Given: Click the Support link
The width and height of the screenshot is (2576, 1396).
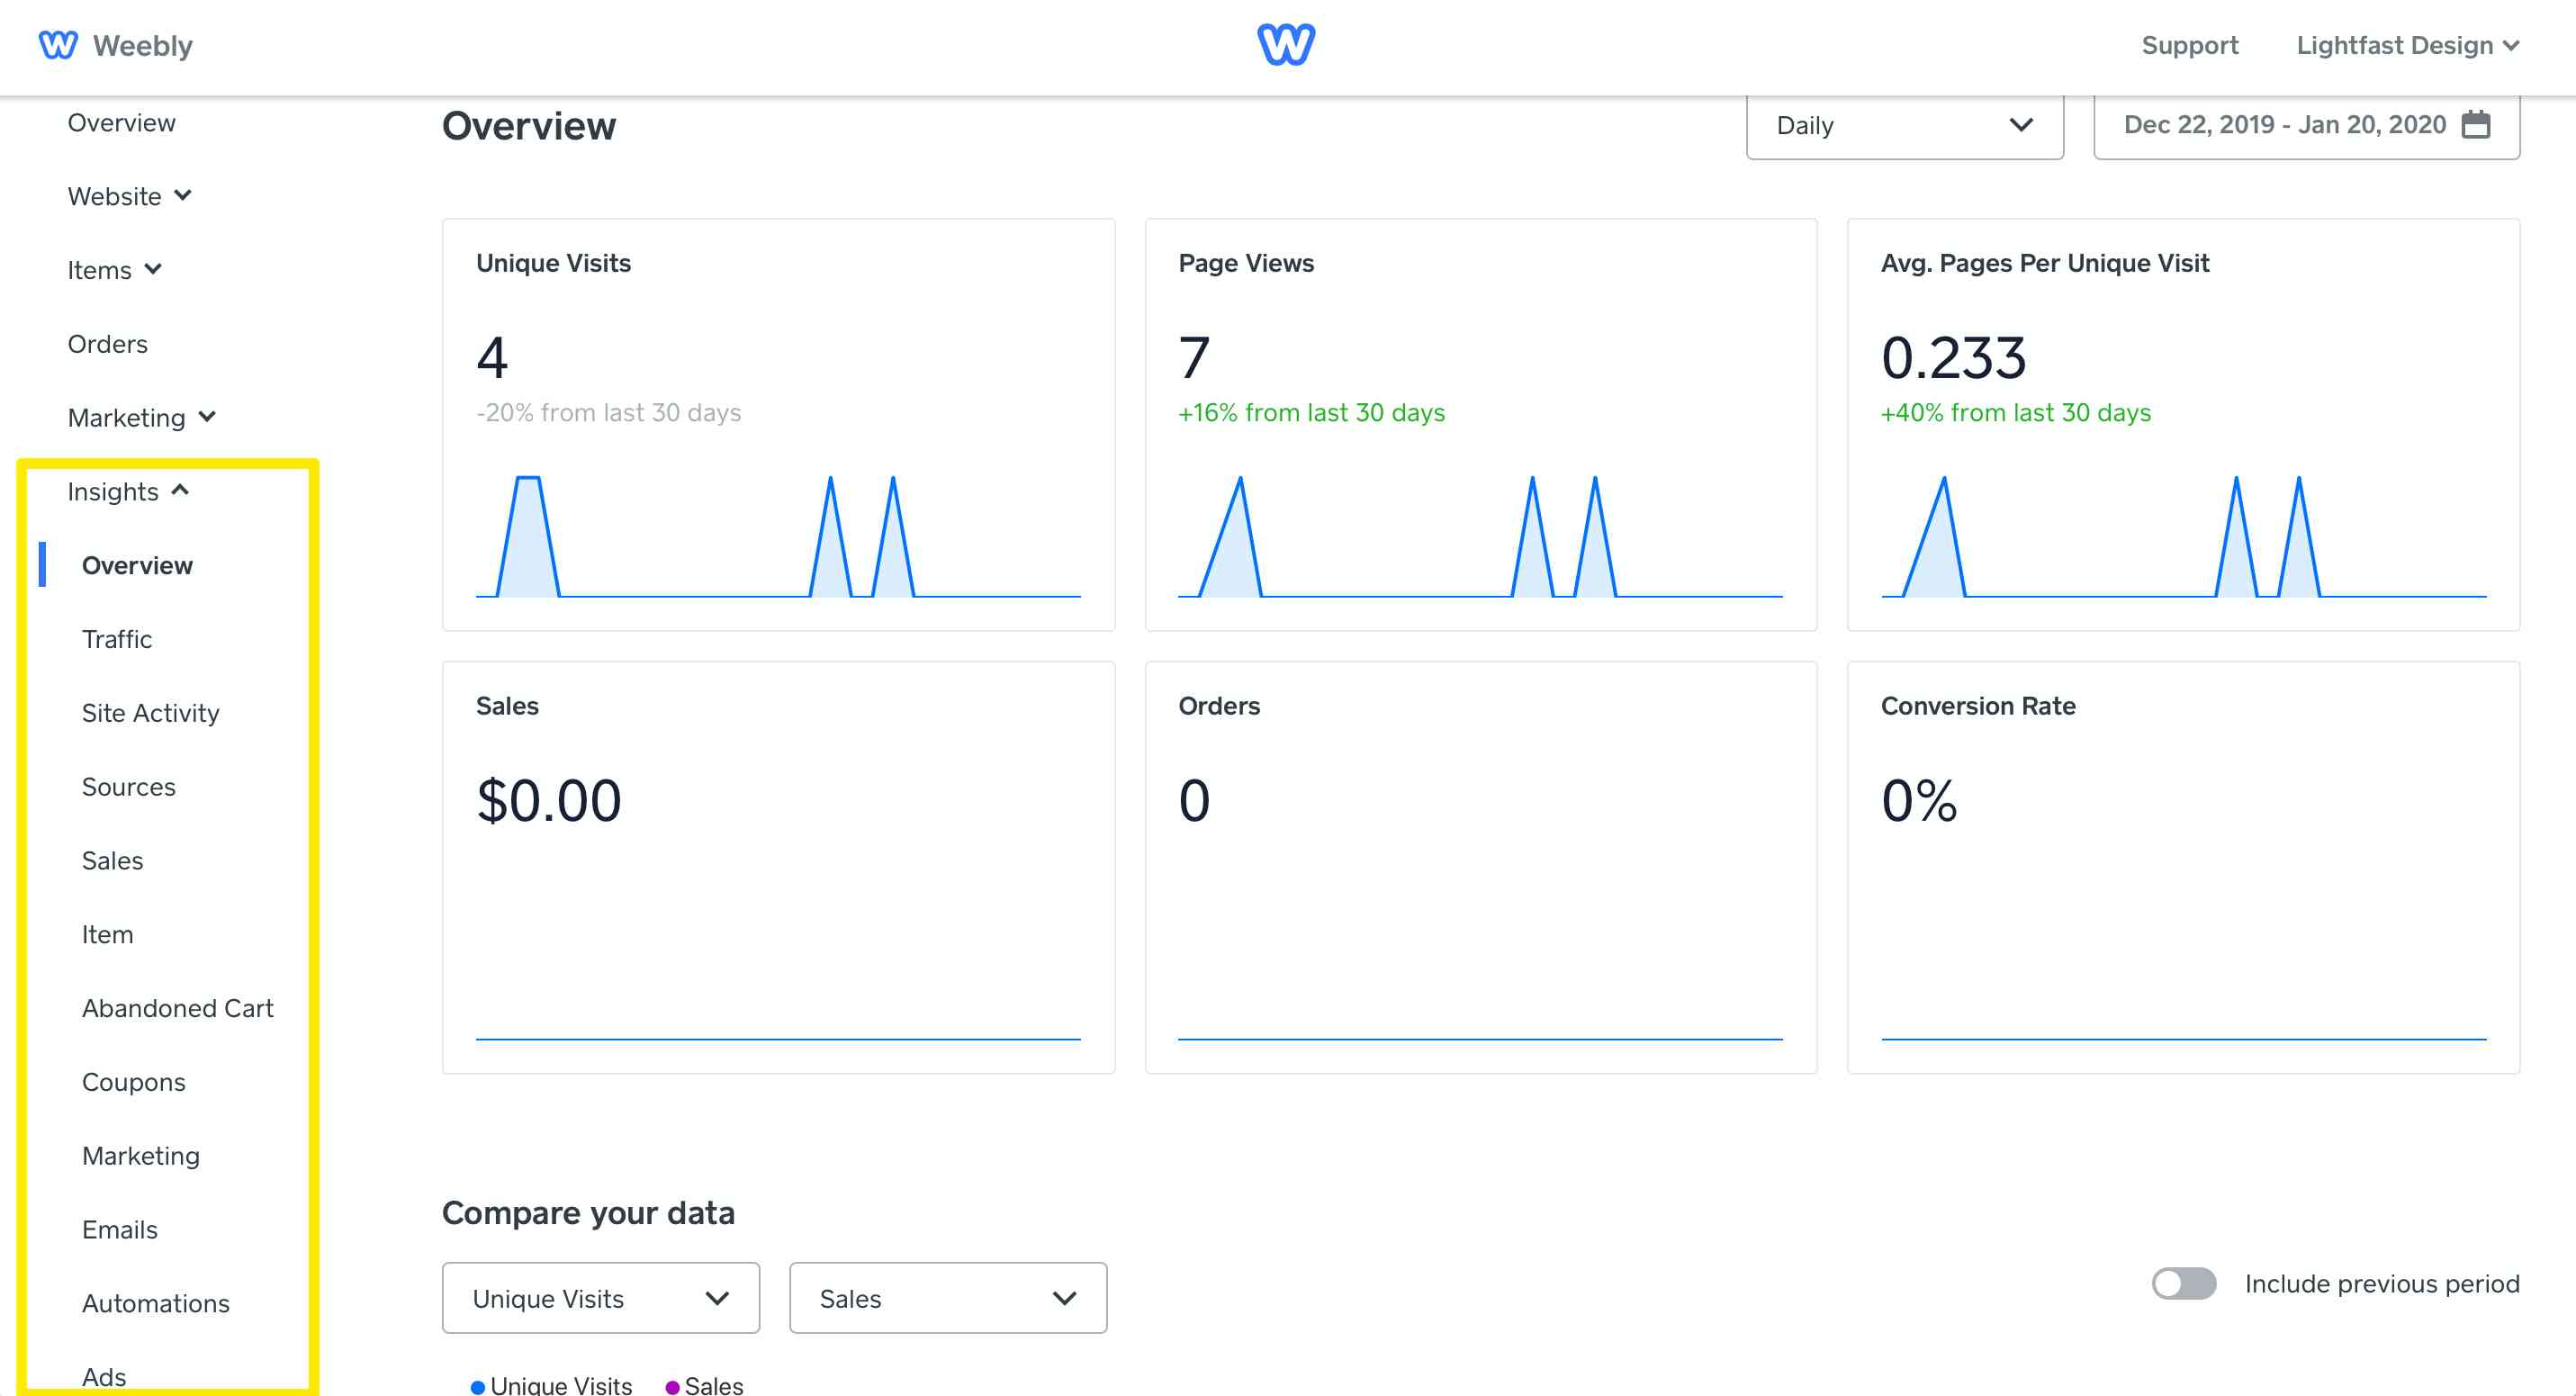Looking at the screenshot, I should pos(2189,46).
